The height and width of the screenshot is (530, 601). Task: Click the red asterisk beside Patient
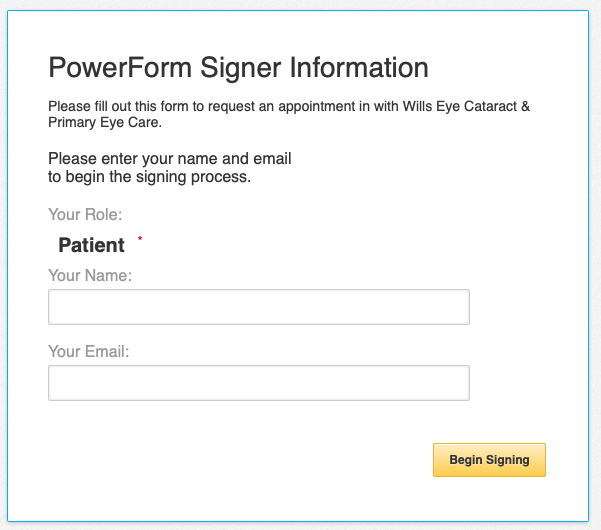[141, 239]
